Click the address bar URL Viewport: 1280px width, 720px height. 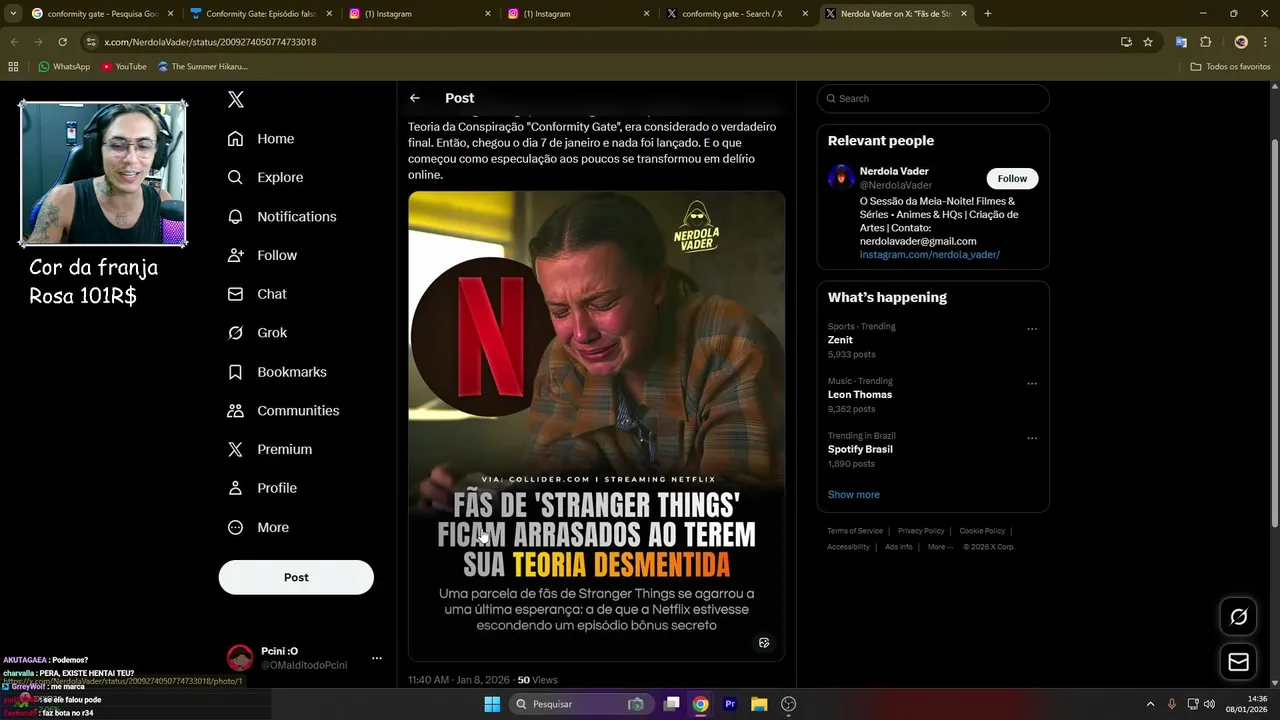coord(210,42)
